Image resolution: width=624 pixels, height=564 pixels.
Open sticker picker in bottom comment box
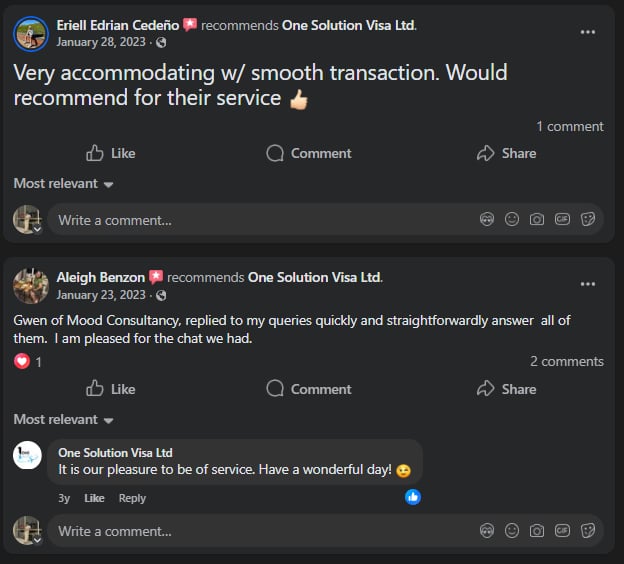pyautogui.click(x=588, y=530)
